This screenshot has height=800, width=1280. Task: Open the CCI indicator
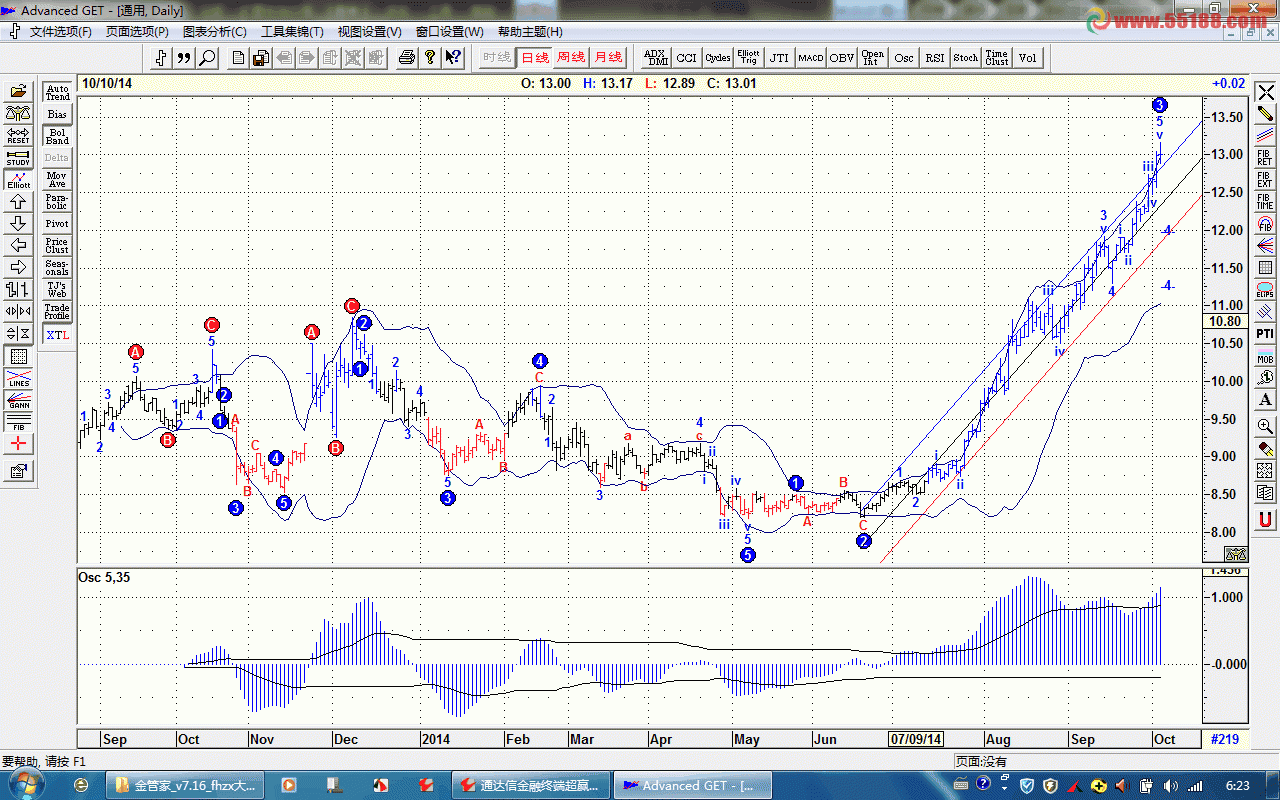click(686, 58)
